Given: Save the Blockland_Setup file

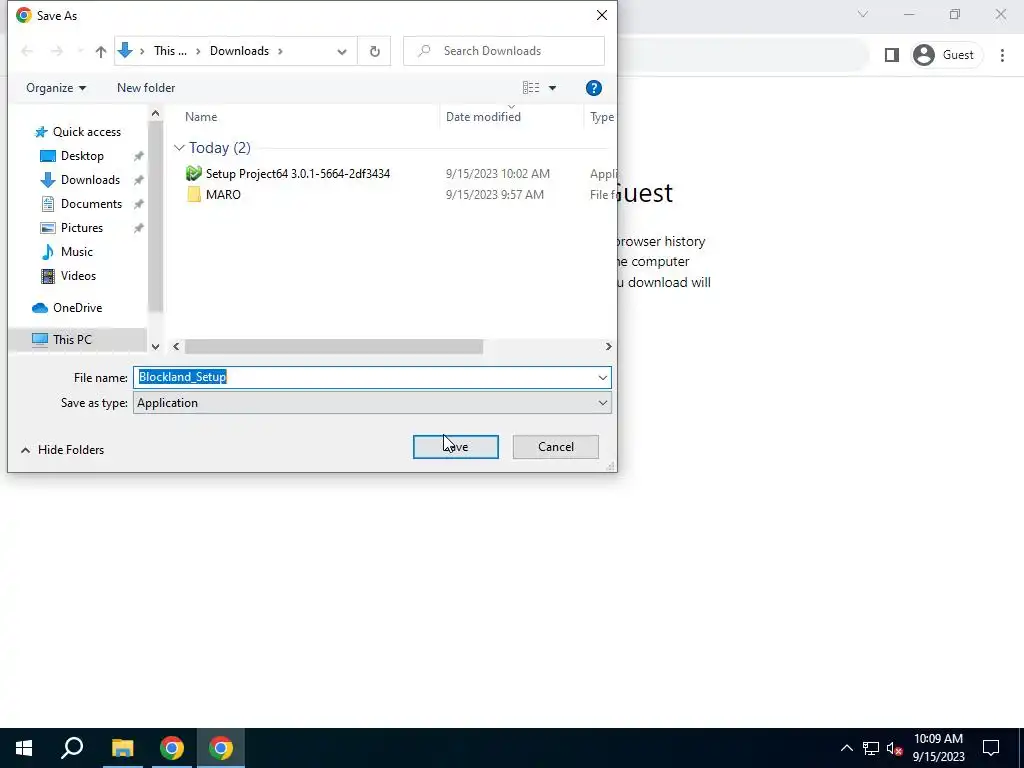Looking at the screenshot, I should [456, 447].
